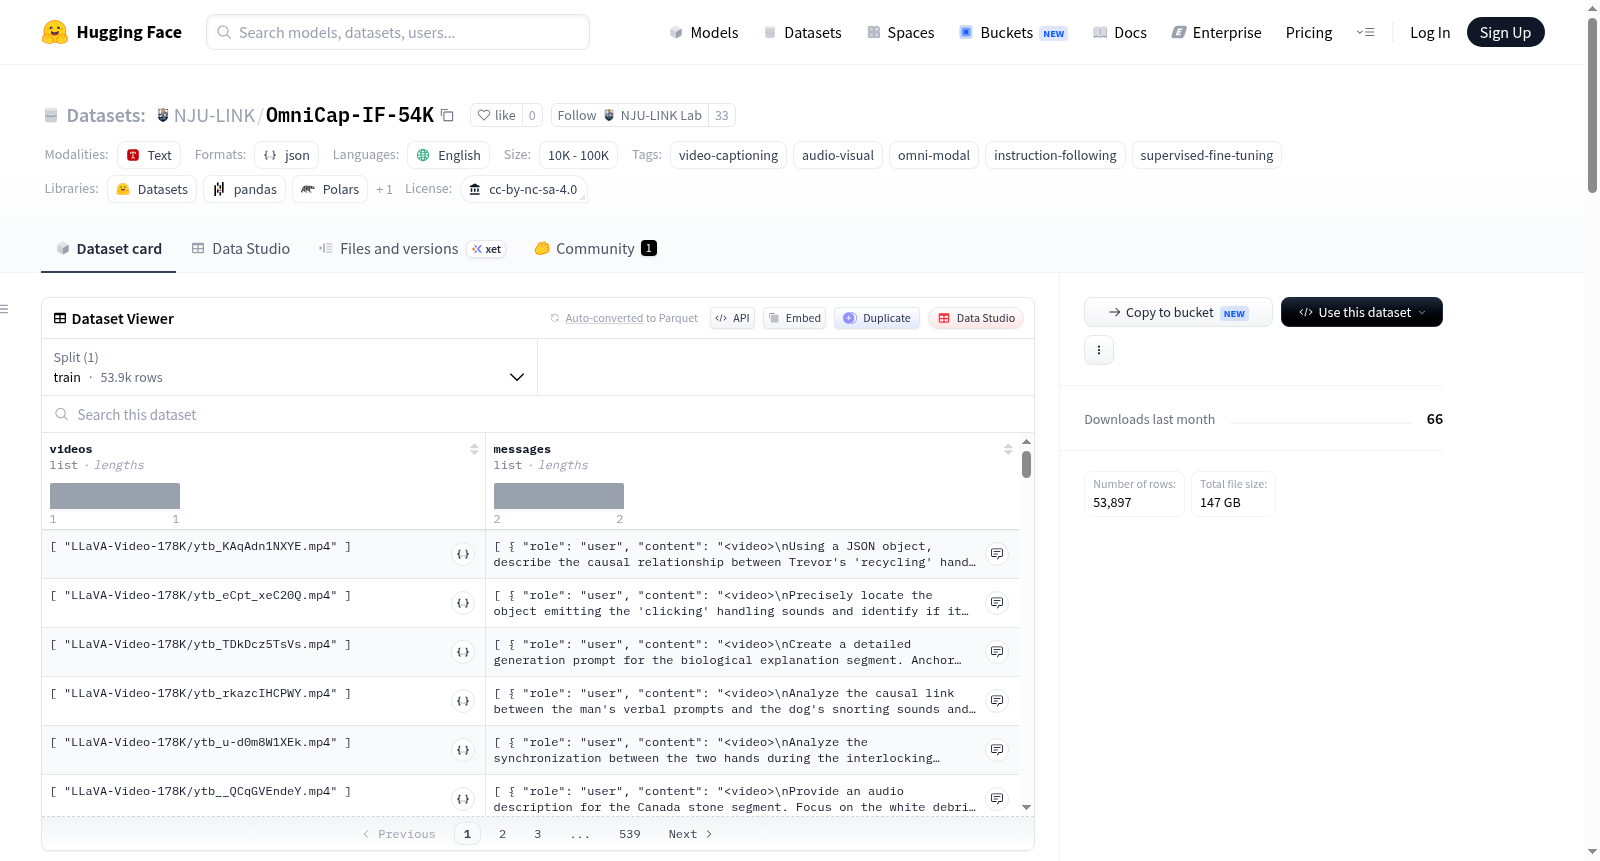Open conversation view for the 'Create a detailed' message
1600x861 pixels.
997,652
